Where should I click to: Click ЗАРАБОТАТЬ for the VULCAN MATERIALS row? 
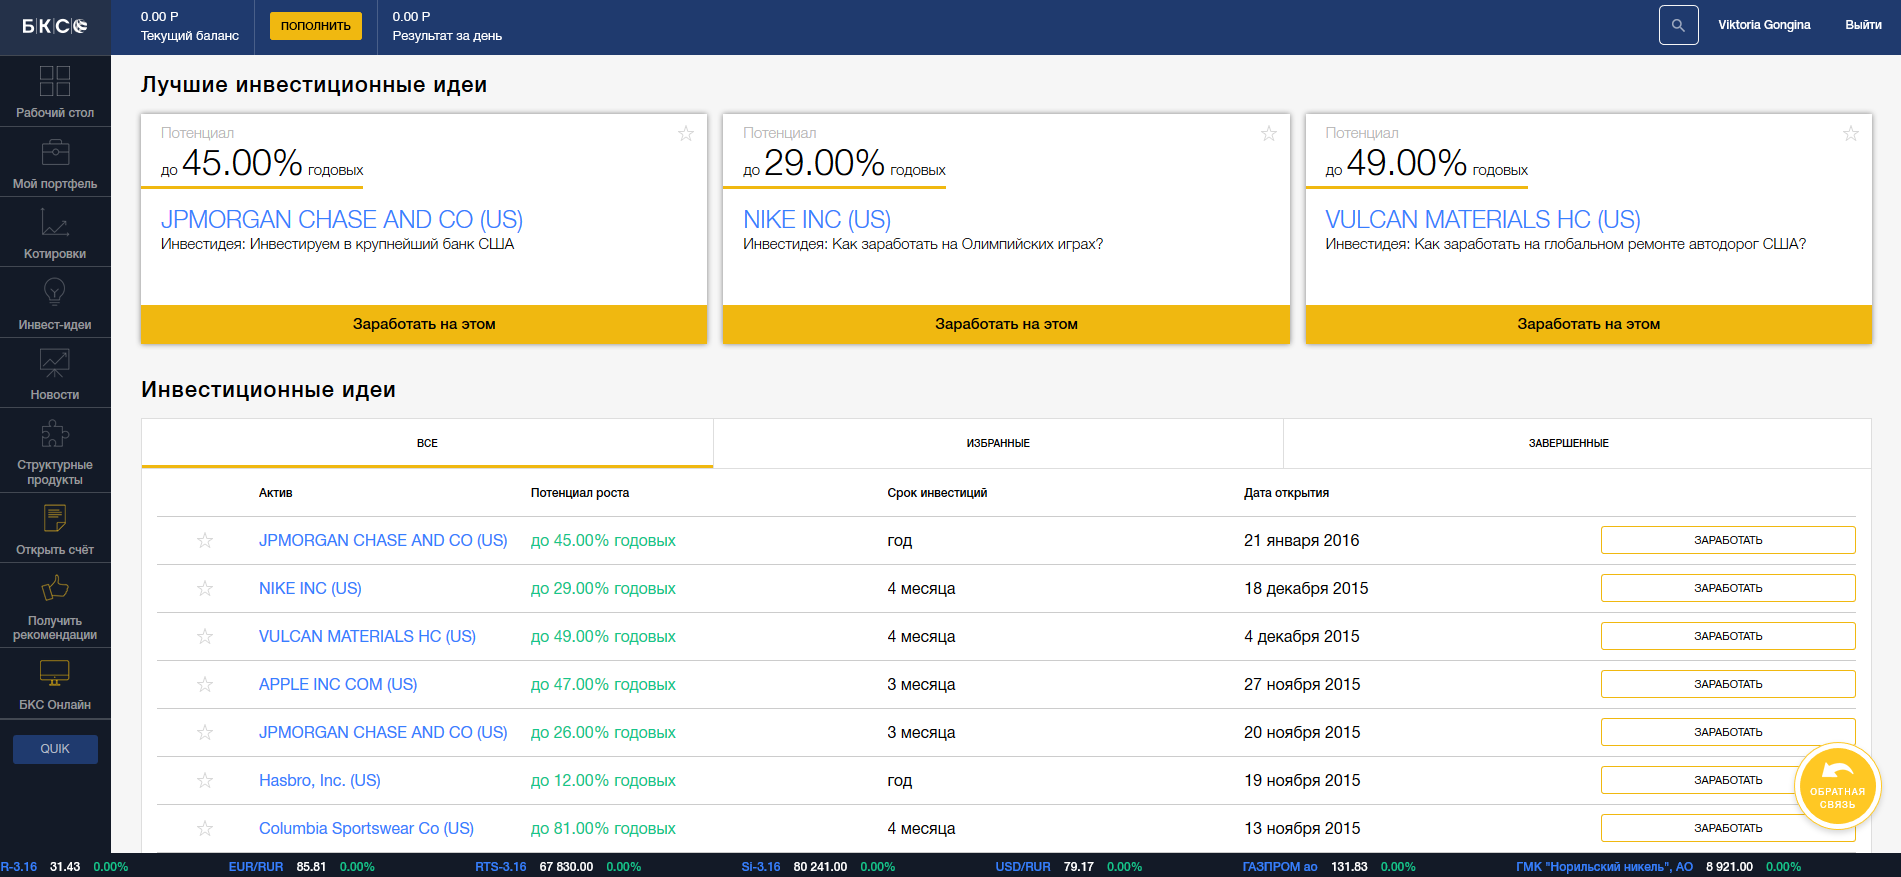pyautogui.click(x=1728, y=636)
